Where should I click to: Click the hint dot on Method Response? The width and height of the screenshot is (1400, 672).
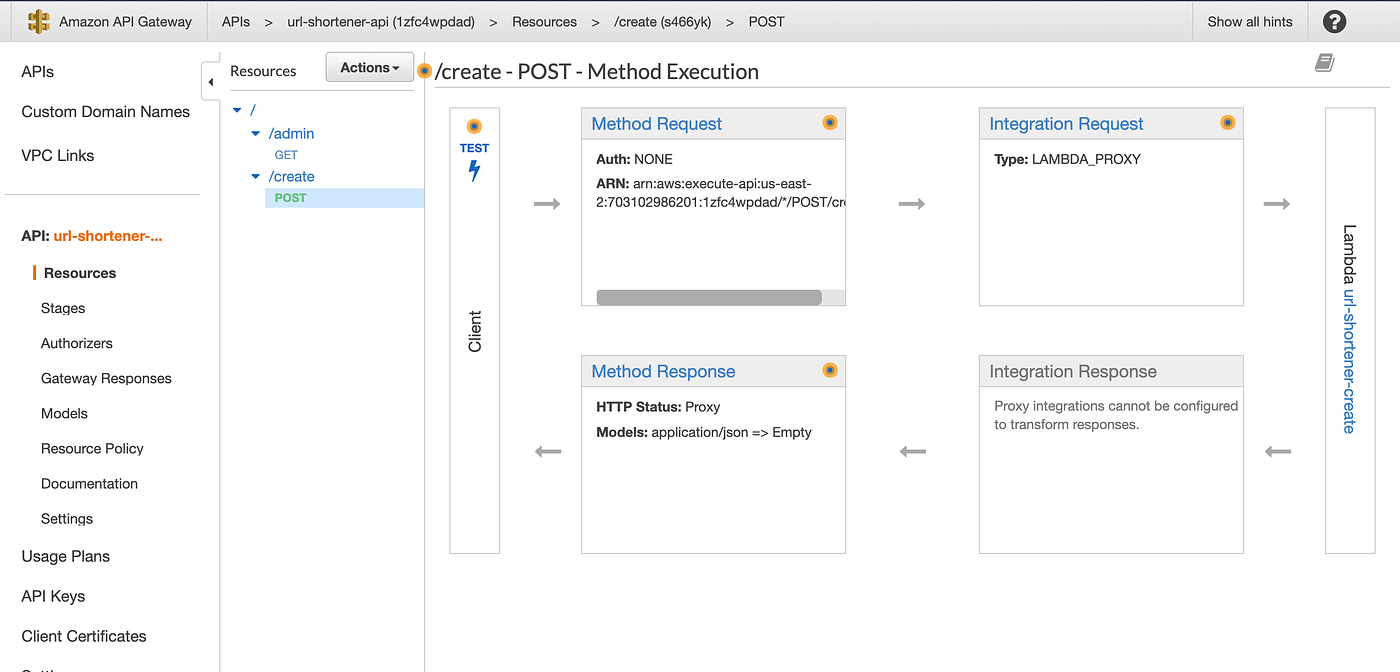click(x=829, y=370)
